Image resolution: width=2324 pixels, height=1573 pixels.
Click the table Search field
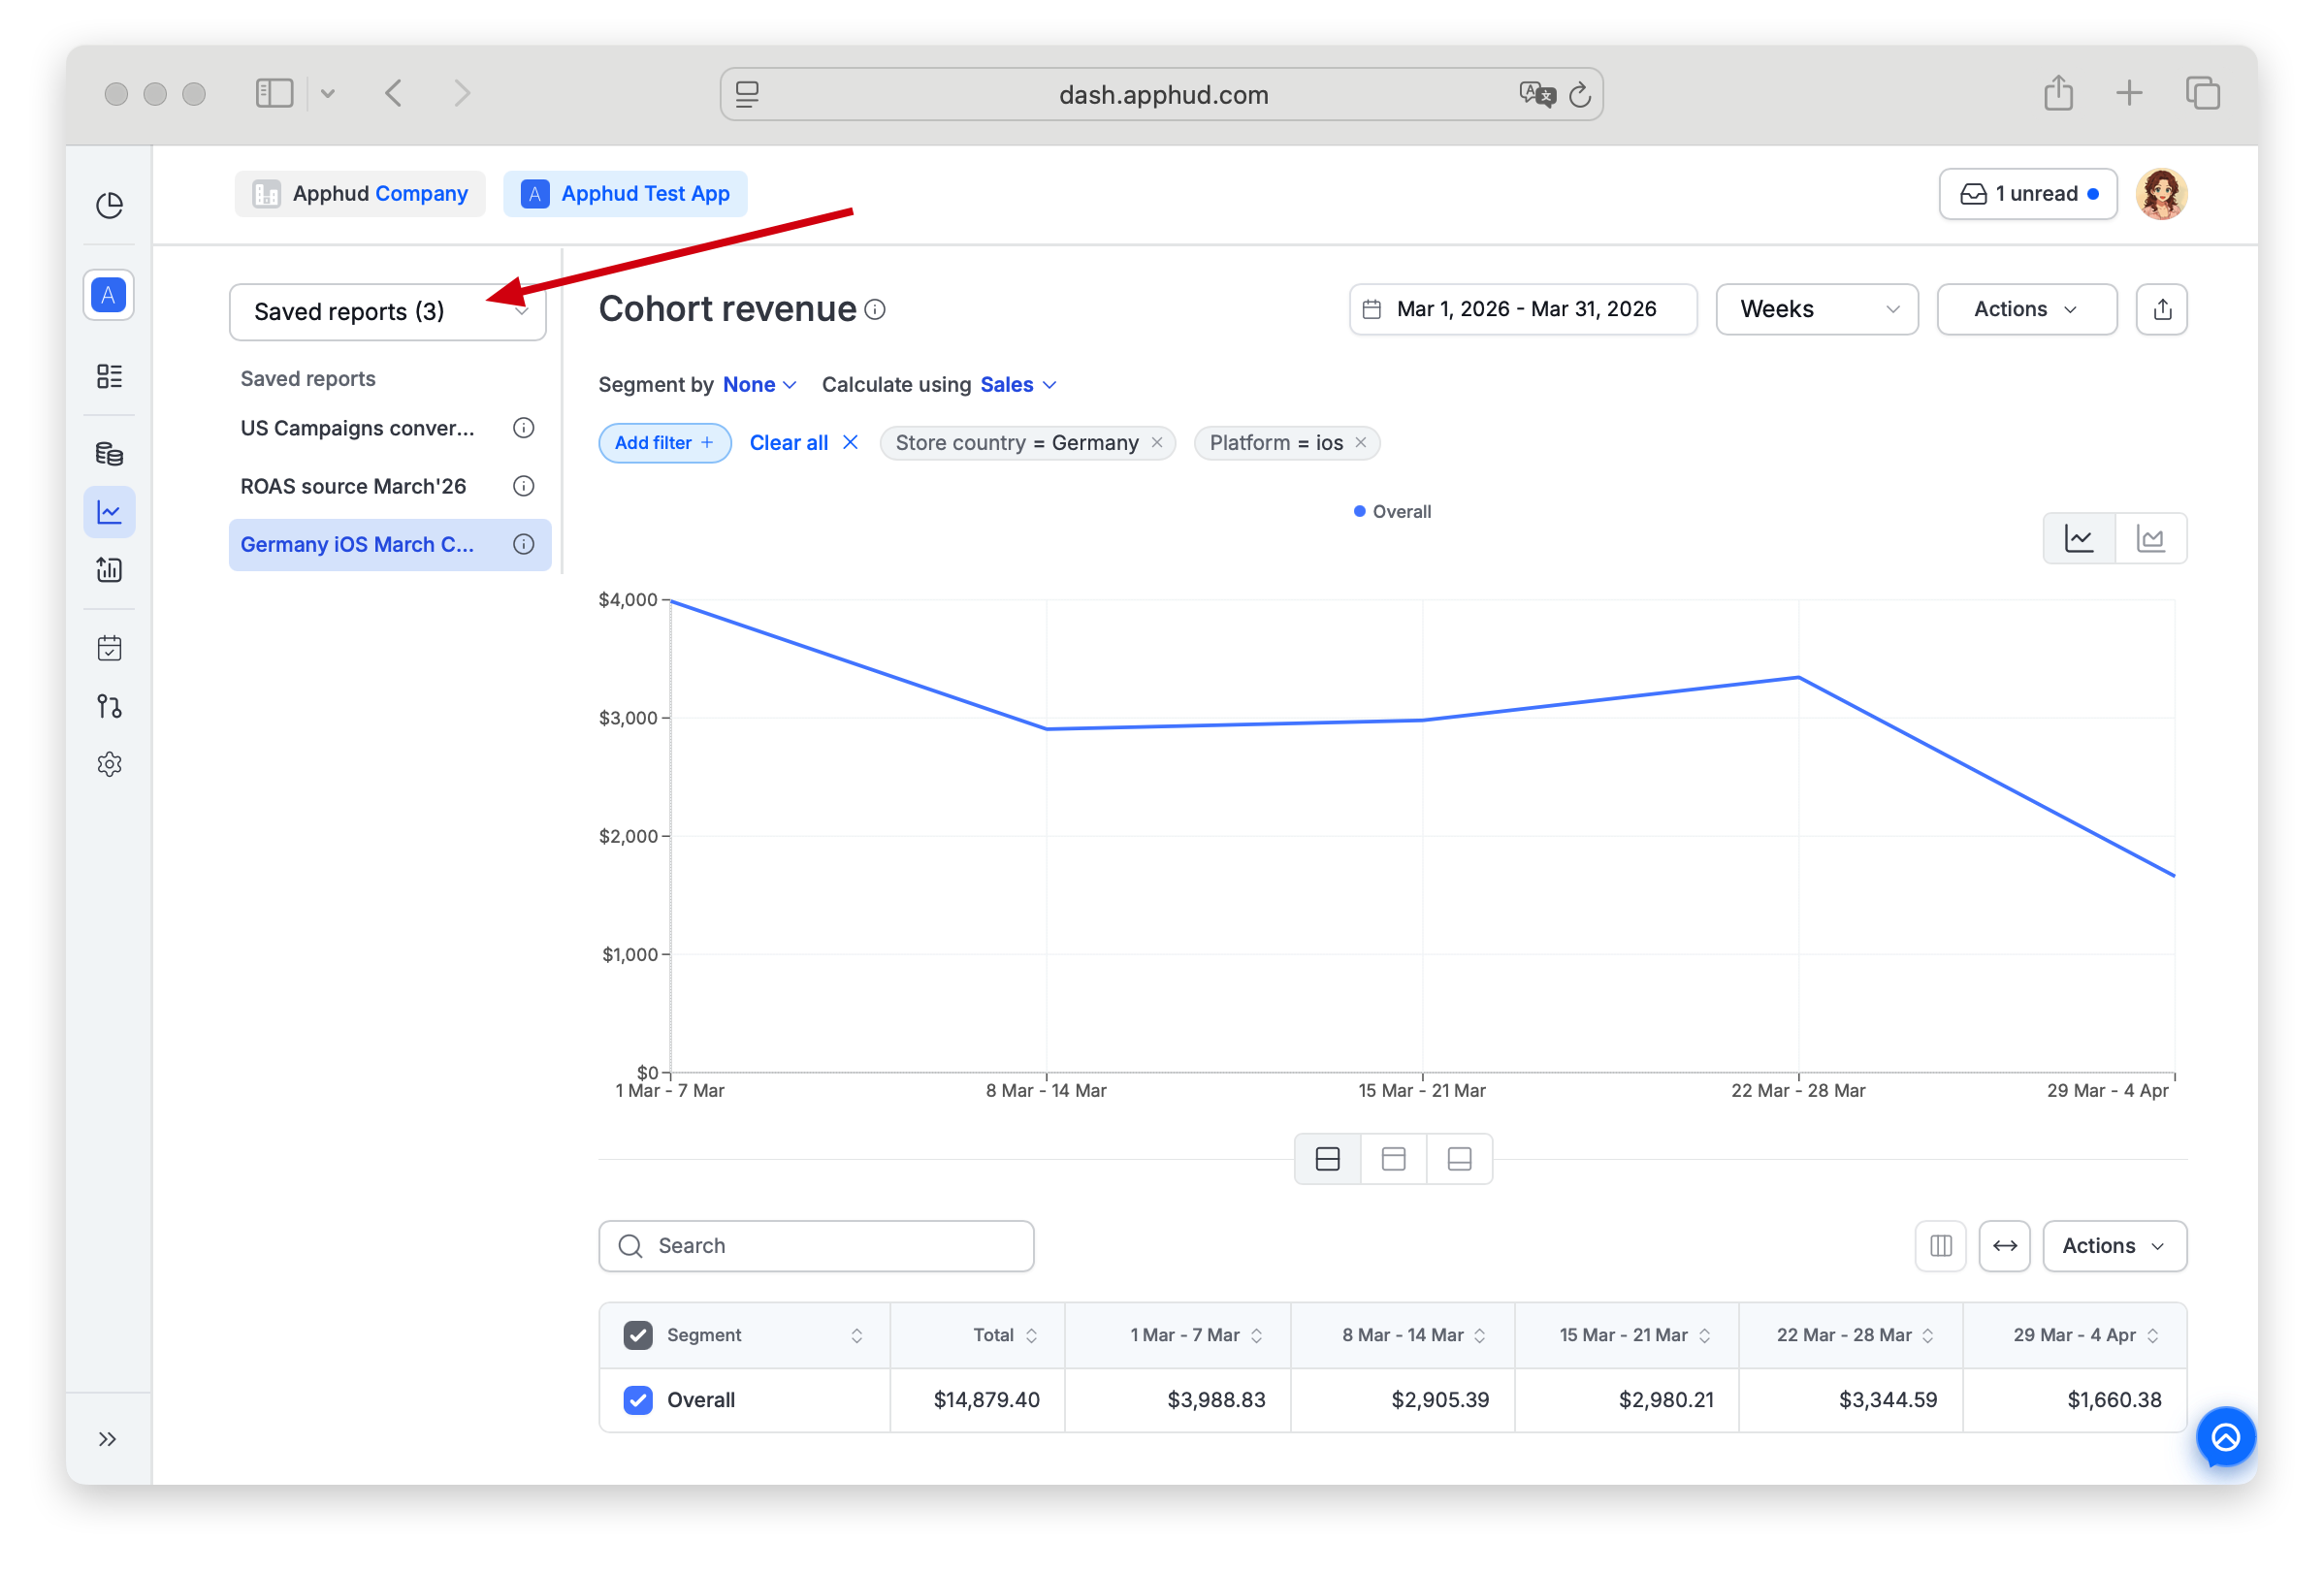coord(816,1246)
